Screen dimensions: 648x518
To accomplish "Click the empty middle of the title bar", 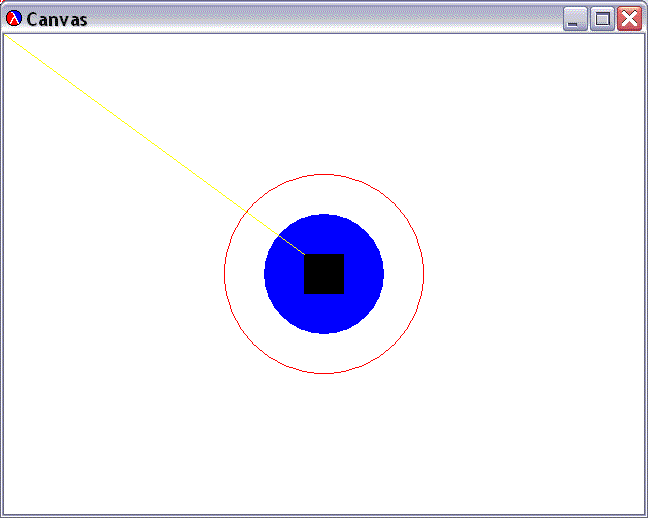I will [320, 19].
